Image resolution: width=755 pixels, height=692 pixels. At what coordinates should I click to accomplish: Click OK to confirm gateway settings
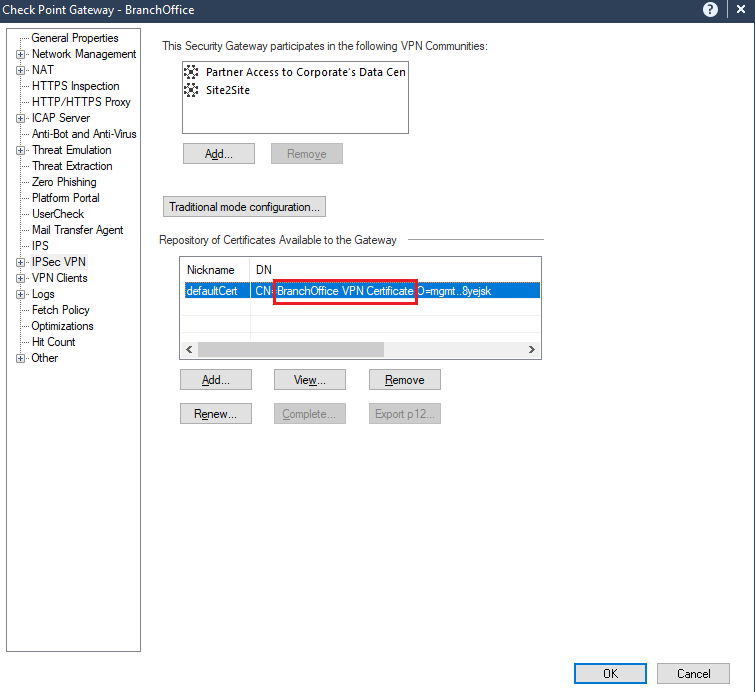[x=610, y=674]
